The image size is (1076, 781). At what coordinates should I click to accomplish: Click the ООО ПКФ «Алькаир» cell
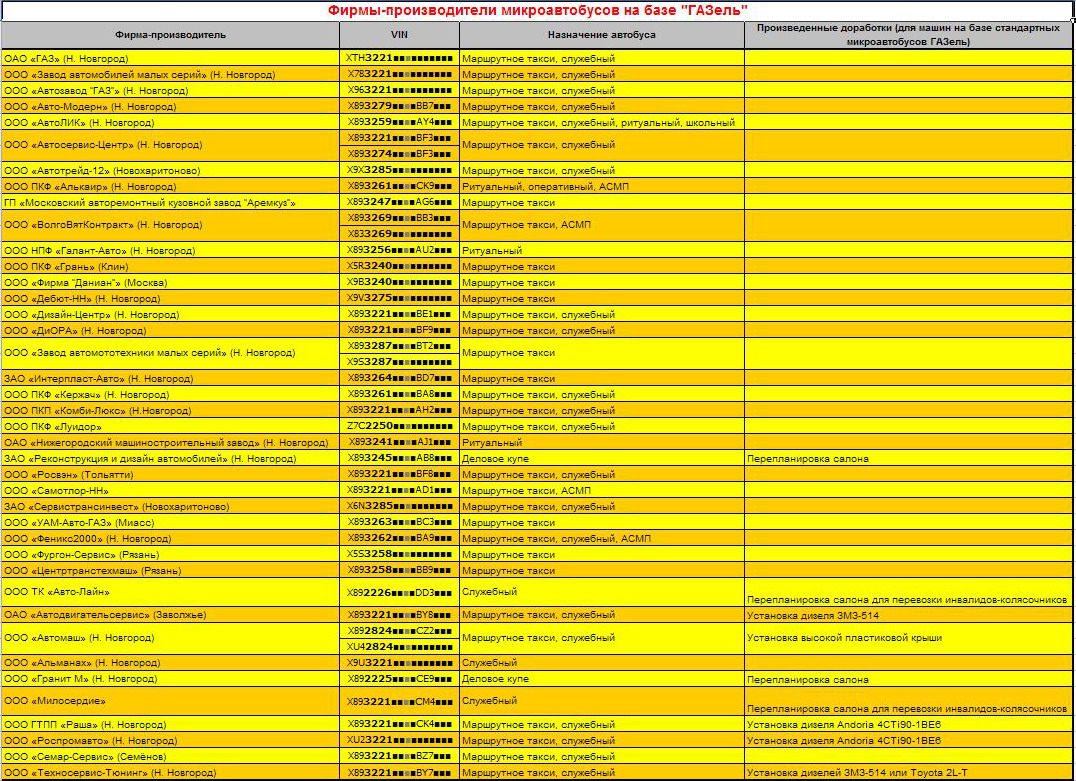(170, 186)
